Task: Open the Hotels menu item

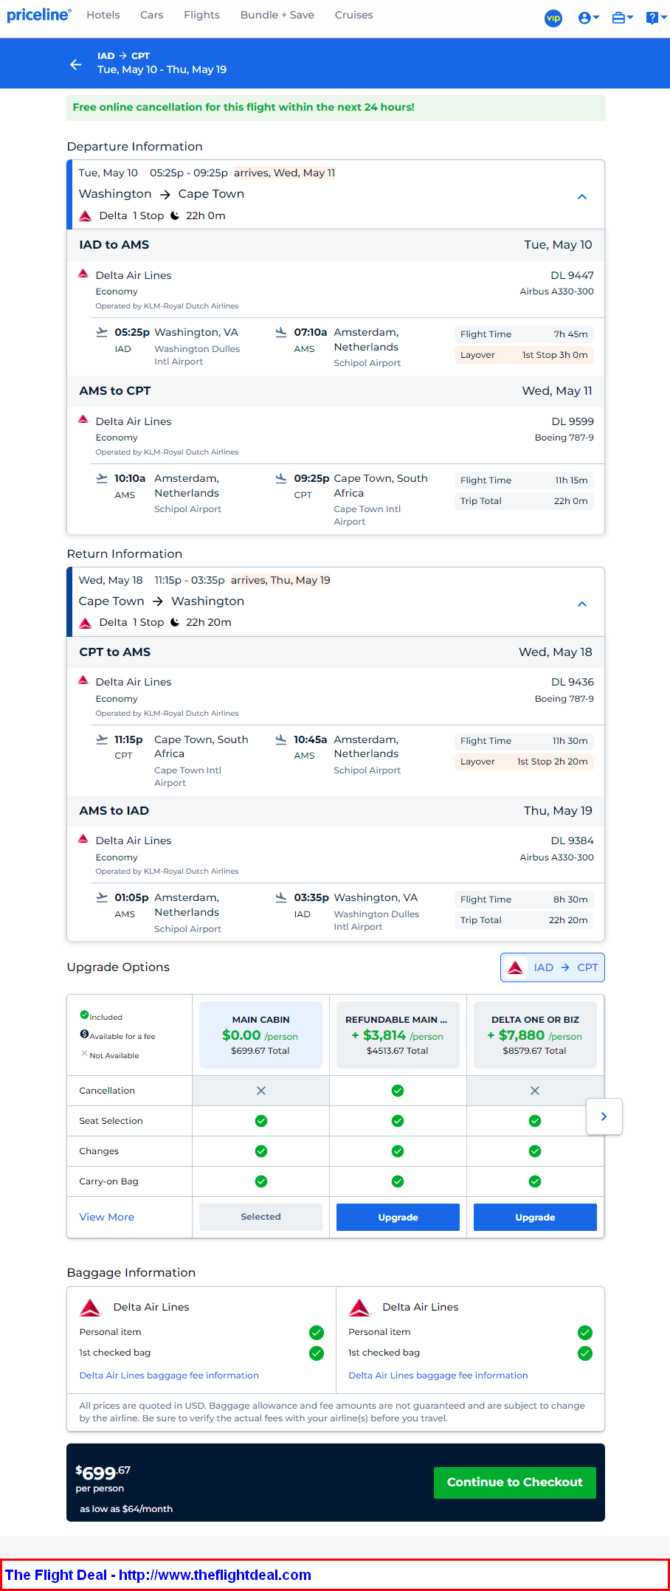Action: pyautogui.click(x=103, y=15)
